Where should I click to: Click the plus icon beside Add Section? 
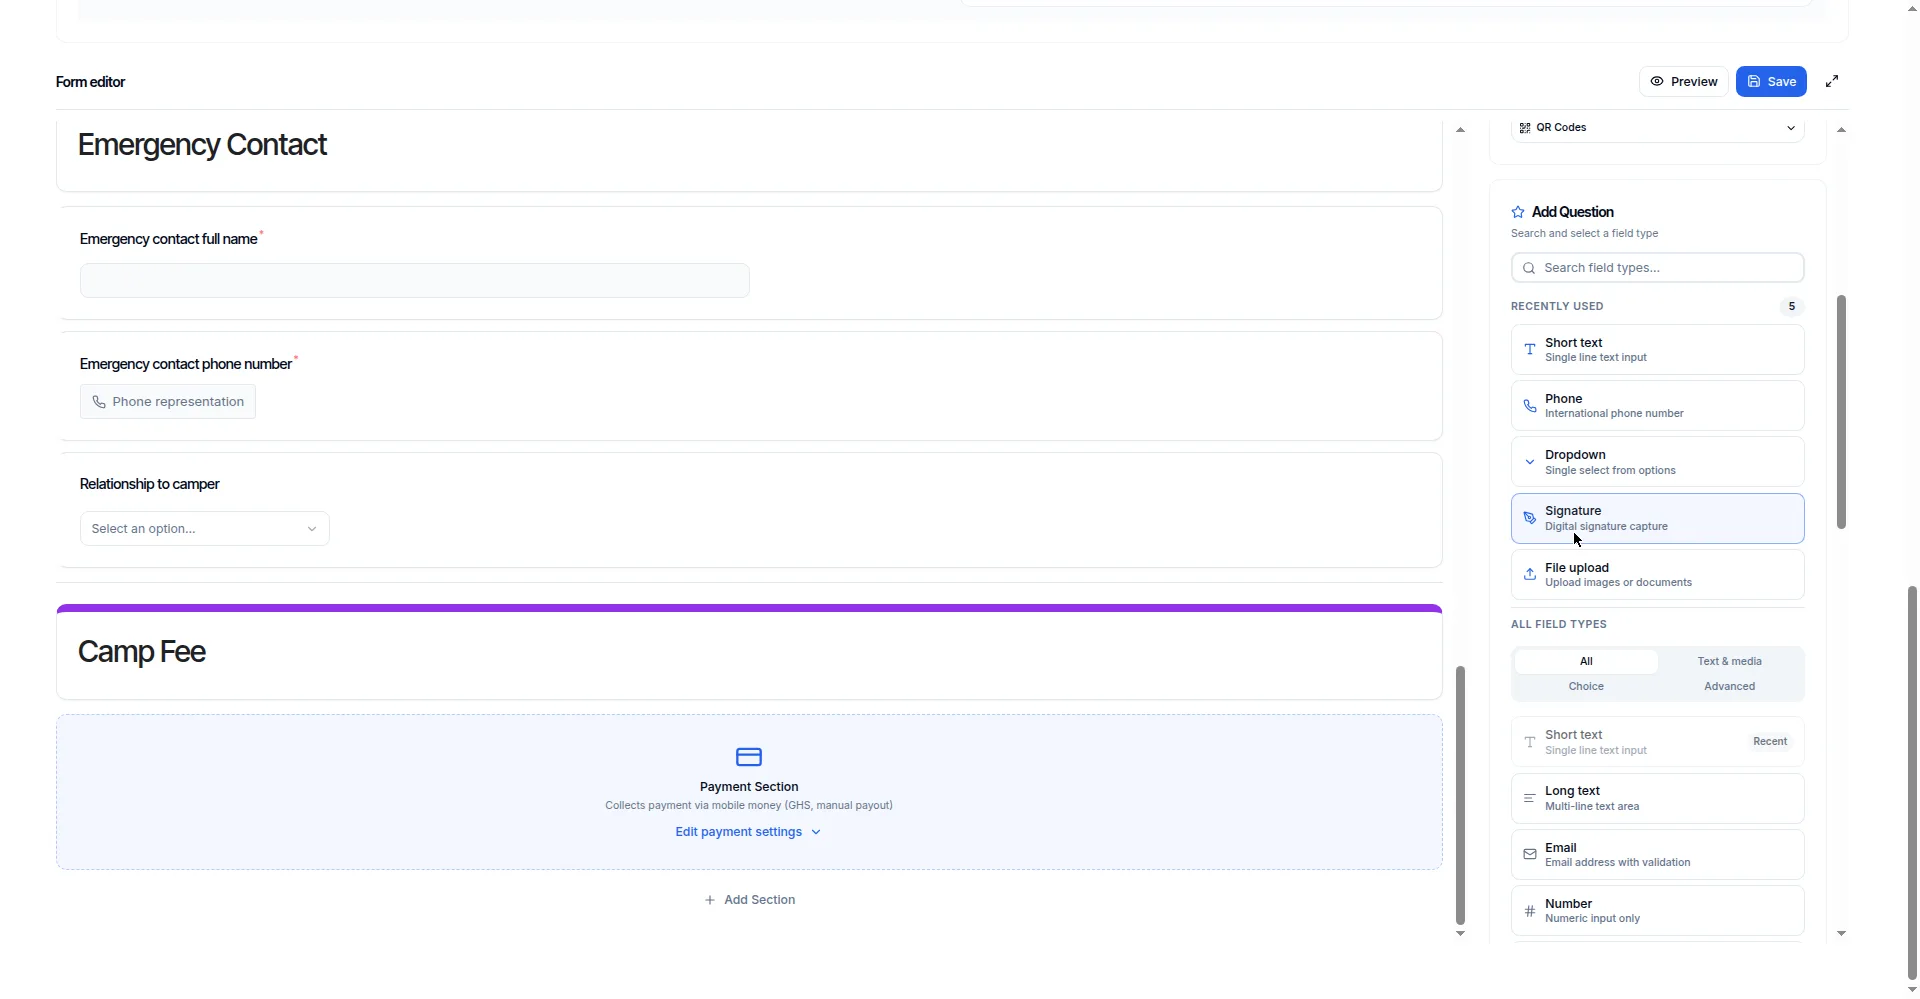click(x=710, y=900)
